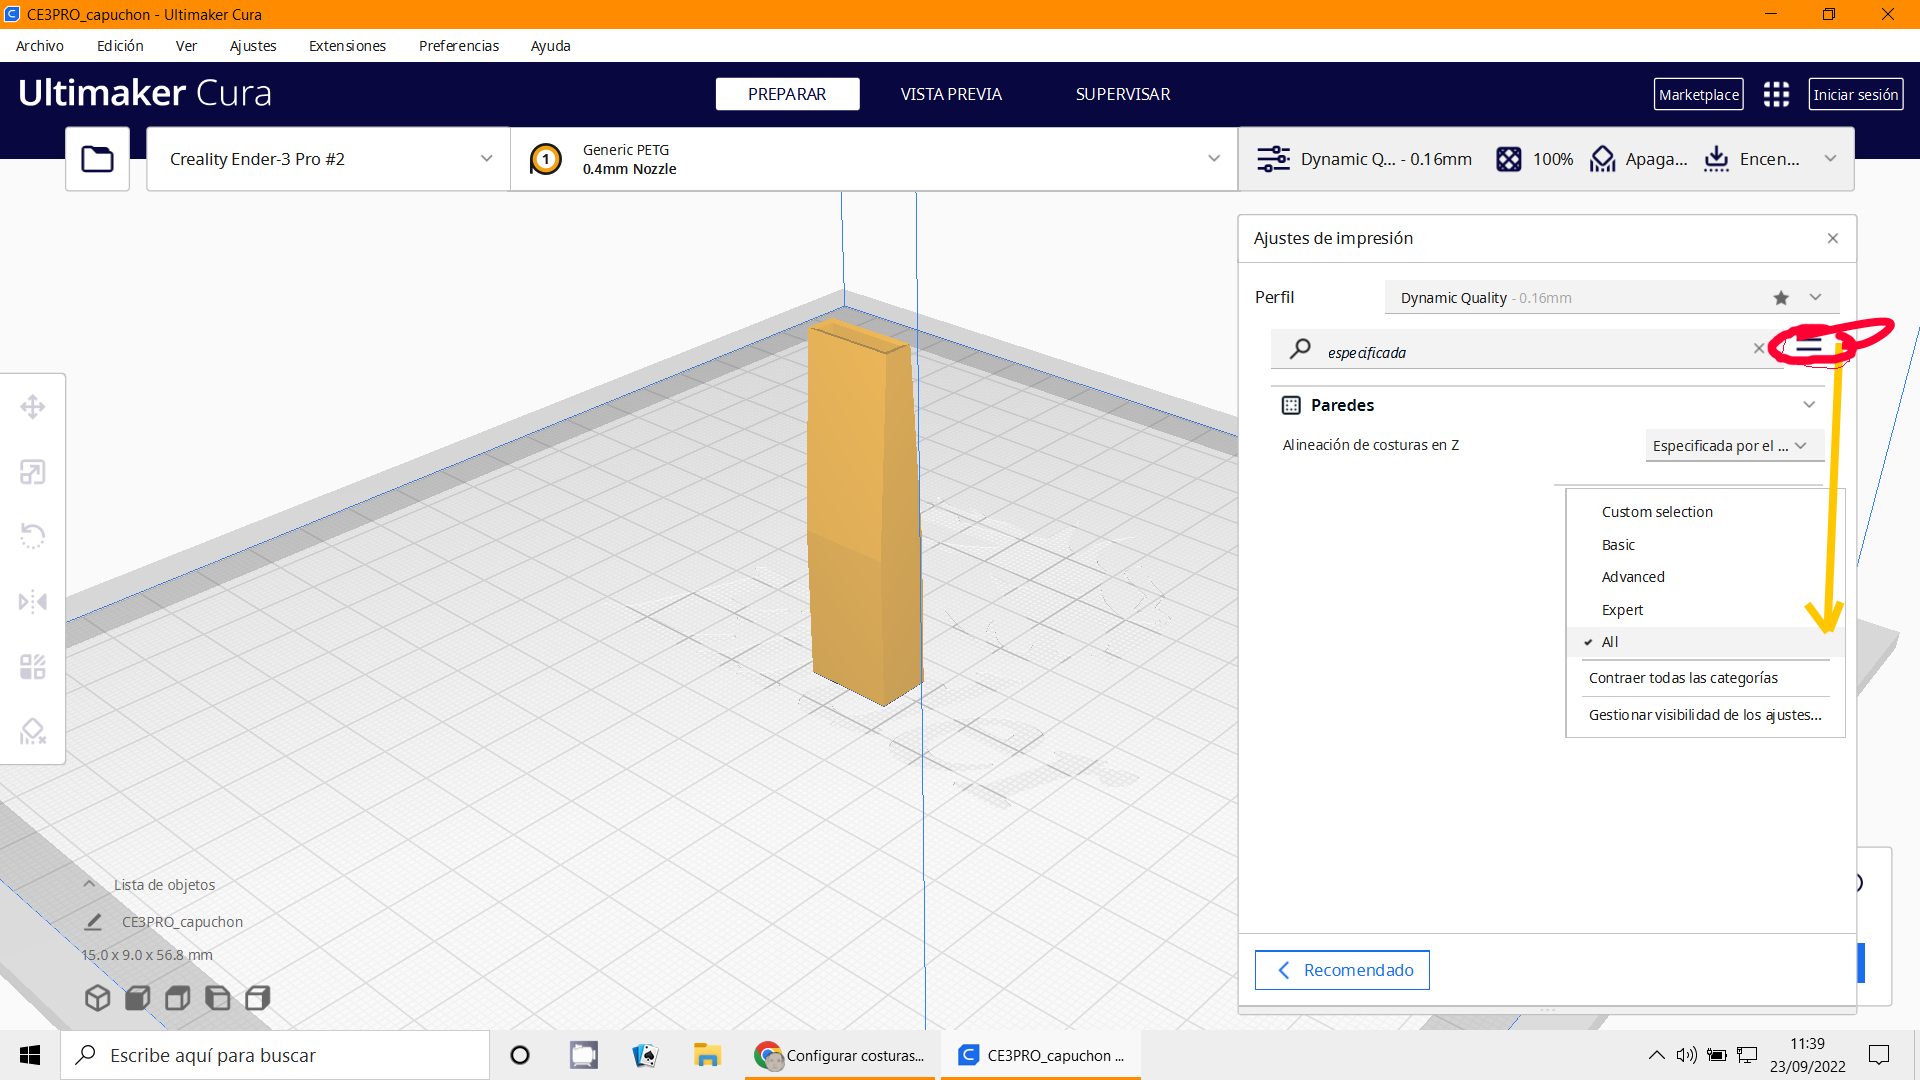Select the All visibility option
The height and width of the screenshot is (1080, 1920).
pos(1610,642)
